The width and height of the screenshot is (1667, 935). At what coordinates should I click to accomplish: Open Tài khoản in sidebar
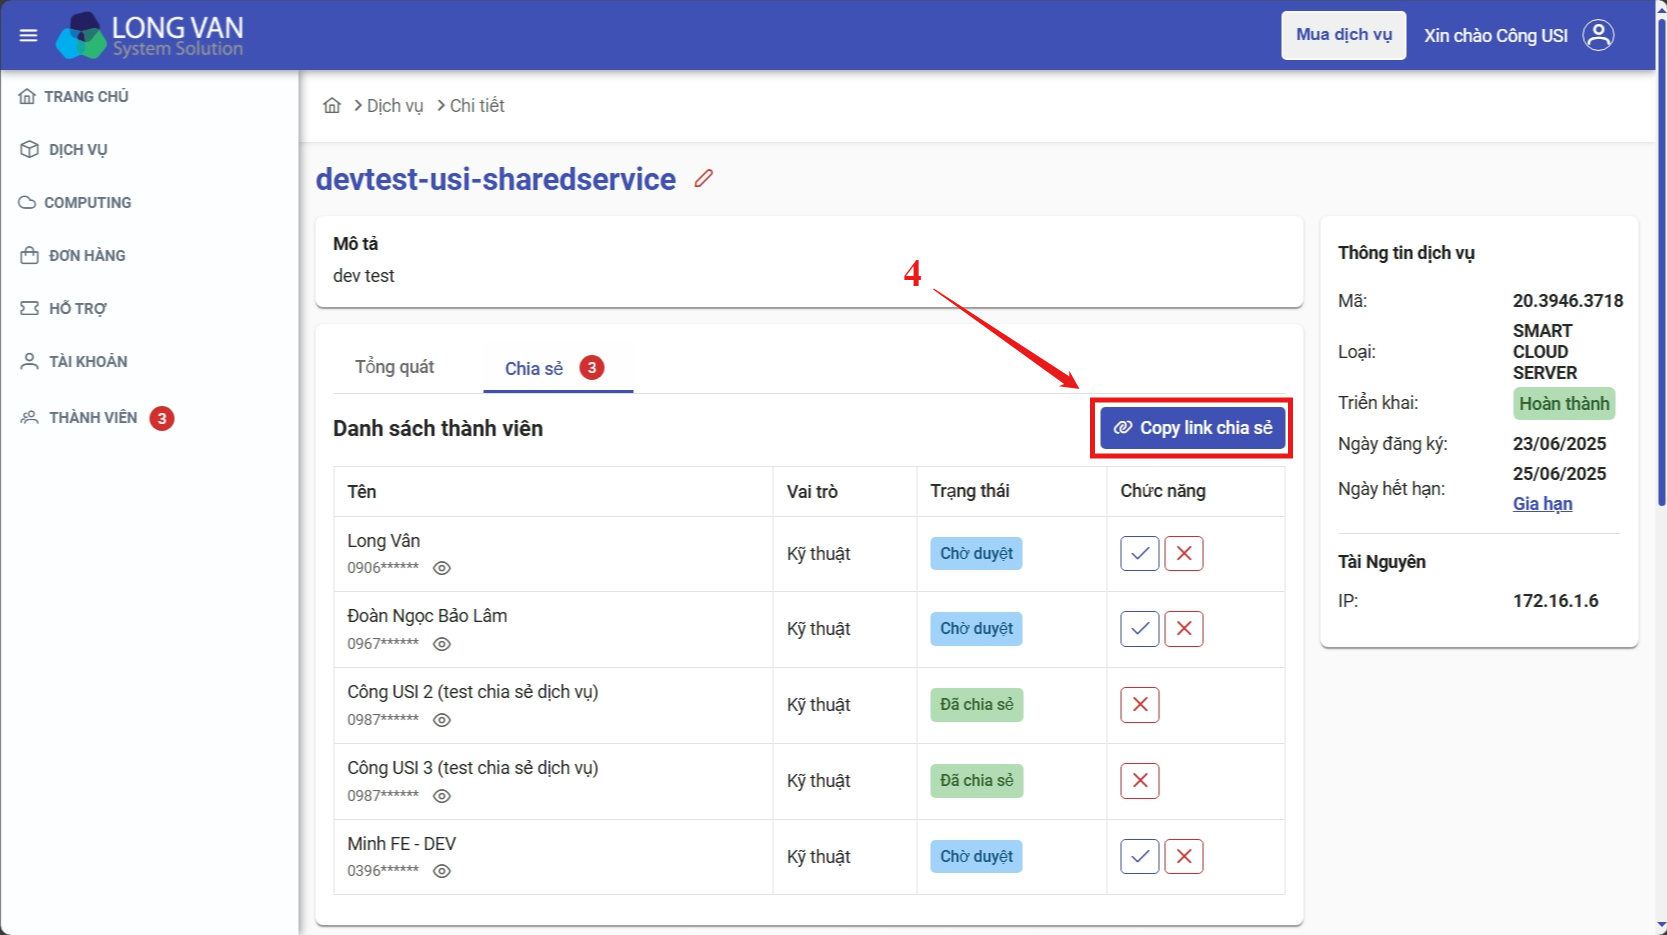click(74, 362)
